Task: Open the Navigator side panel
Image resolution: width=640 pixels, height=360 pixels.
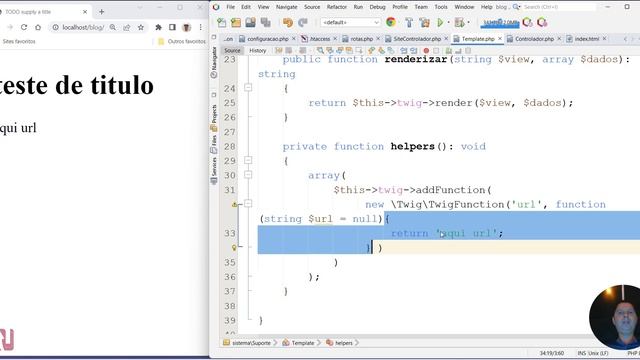Action: coord(214,62)
